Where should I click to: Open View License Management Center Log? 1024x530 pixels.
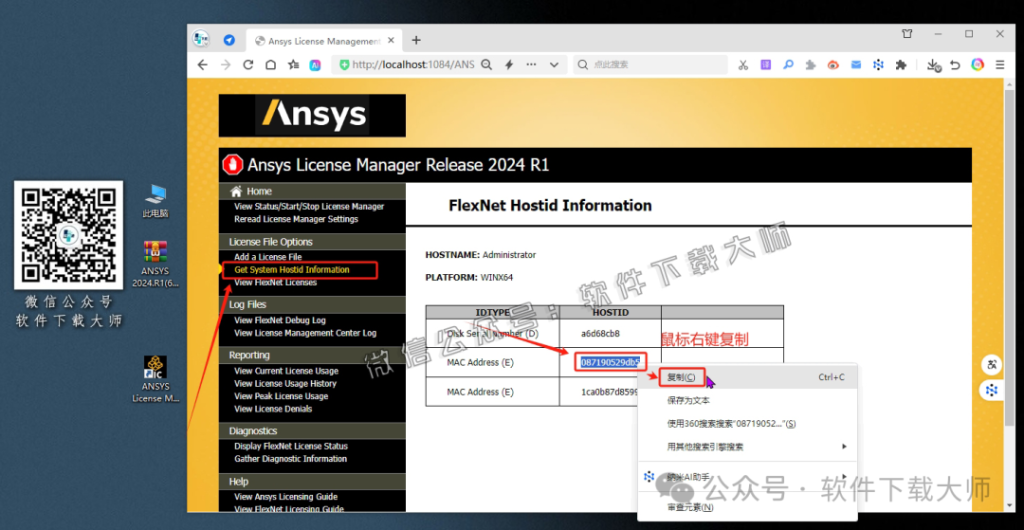pyautogui.click(x=305, y=333)
